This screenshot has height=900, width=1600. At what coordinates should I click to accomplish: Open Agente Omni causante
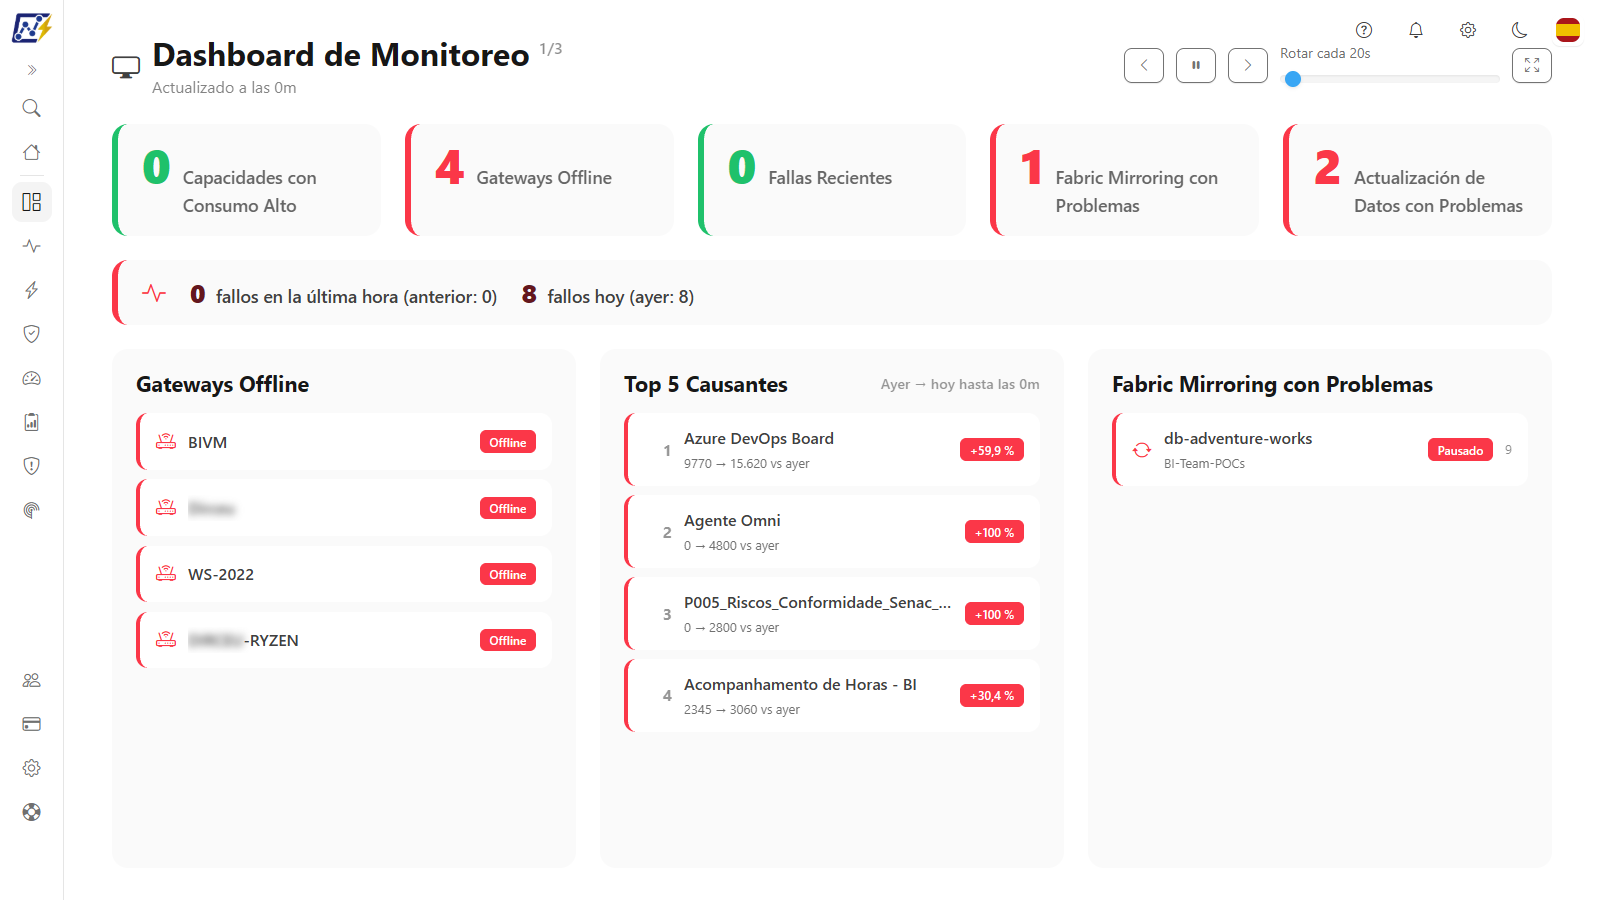pos(832,532)
